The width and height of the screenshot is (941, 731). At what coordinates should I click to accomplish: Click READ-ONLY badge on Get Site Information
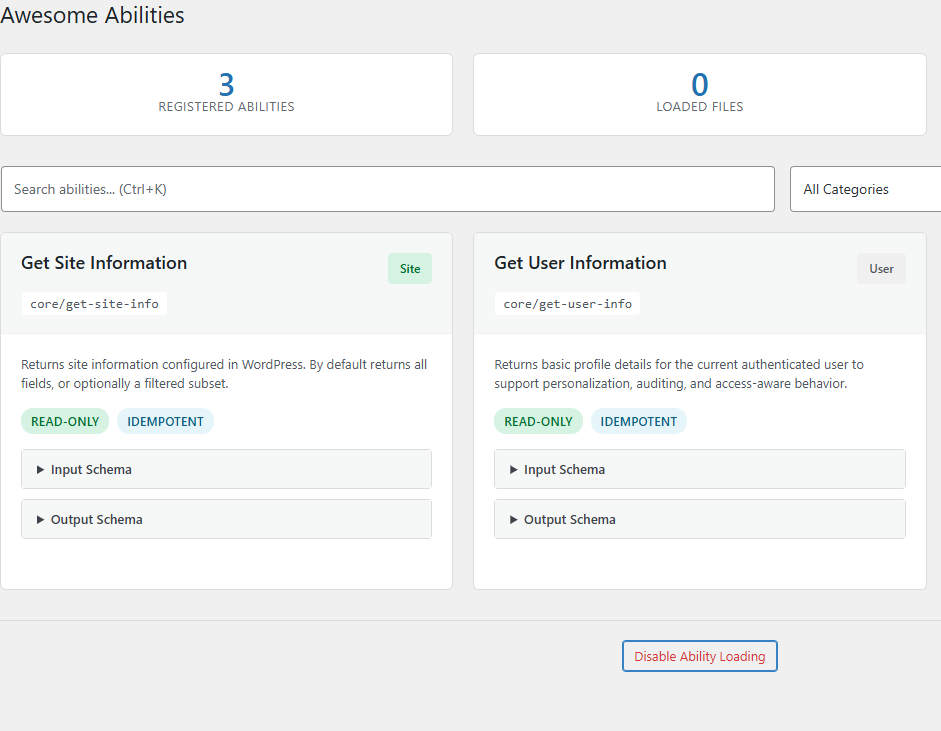[65, 421]
